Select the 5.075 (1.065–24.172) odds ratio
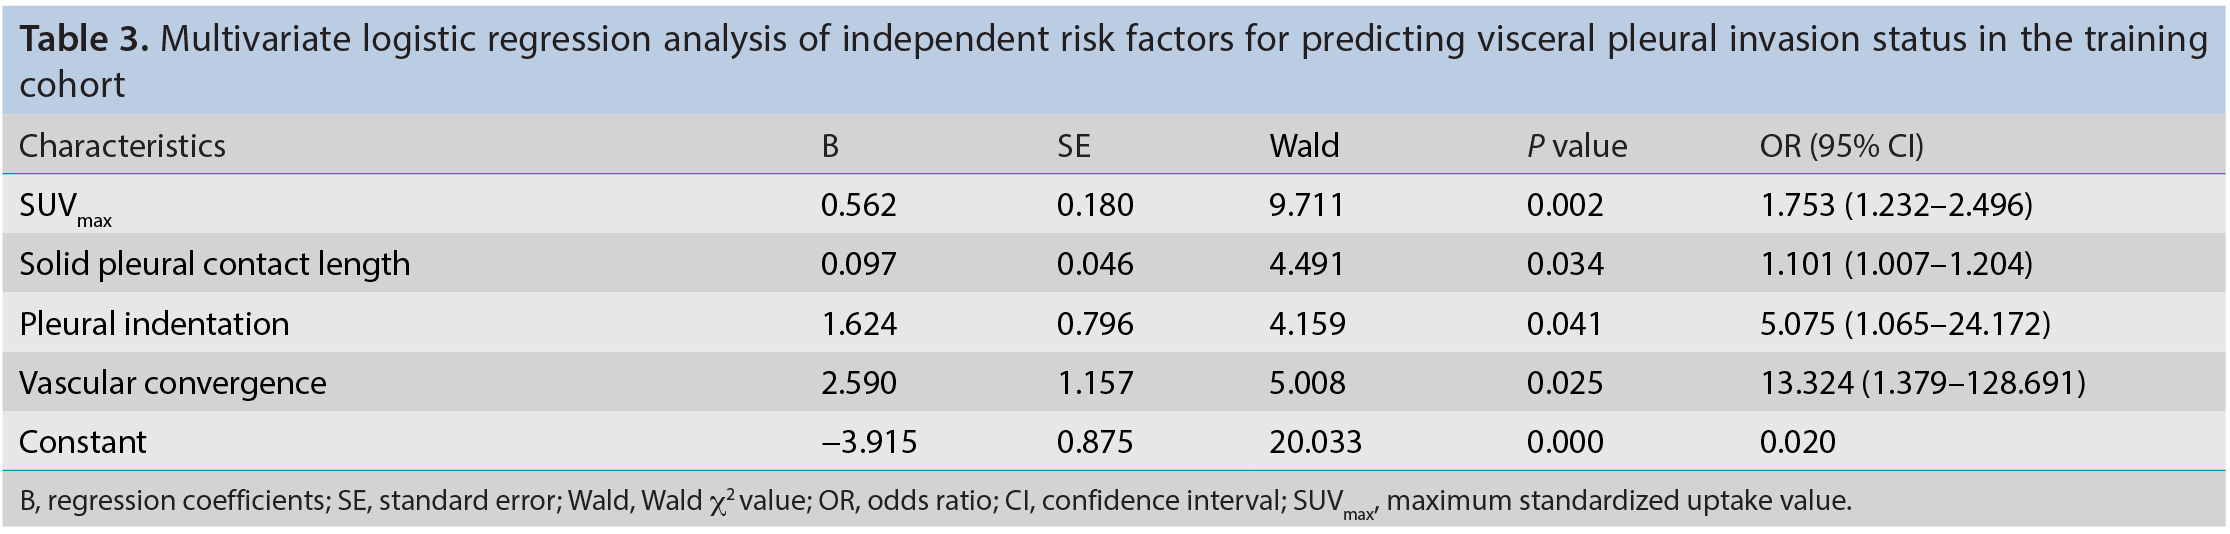The height and width of the screenshot is (534, 2230). 1905,323
